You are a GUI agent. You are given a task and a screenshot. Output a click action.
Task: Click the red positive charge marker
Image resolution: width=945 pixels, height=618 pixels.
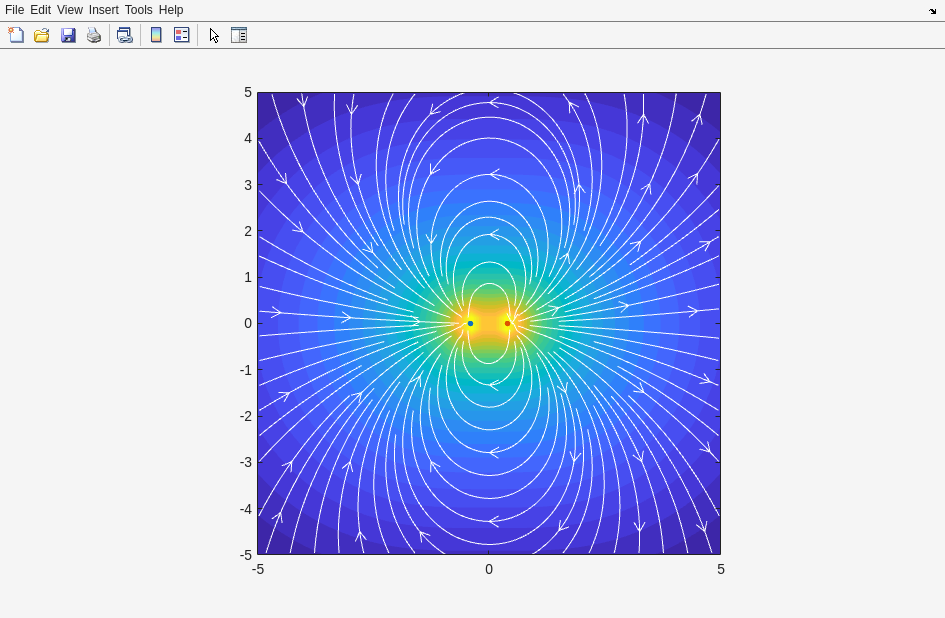[x=507, y=323]
